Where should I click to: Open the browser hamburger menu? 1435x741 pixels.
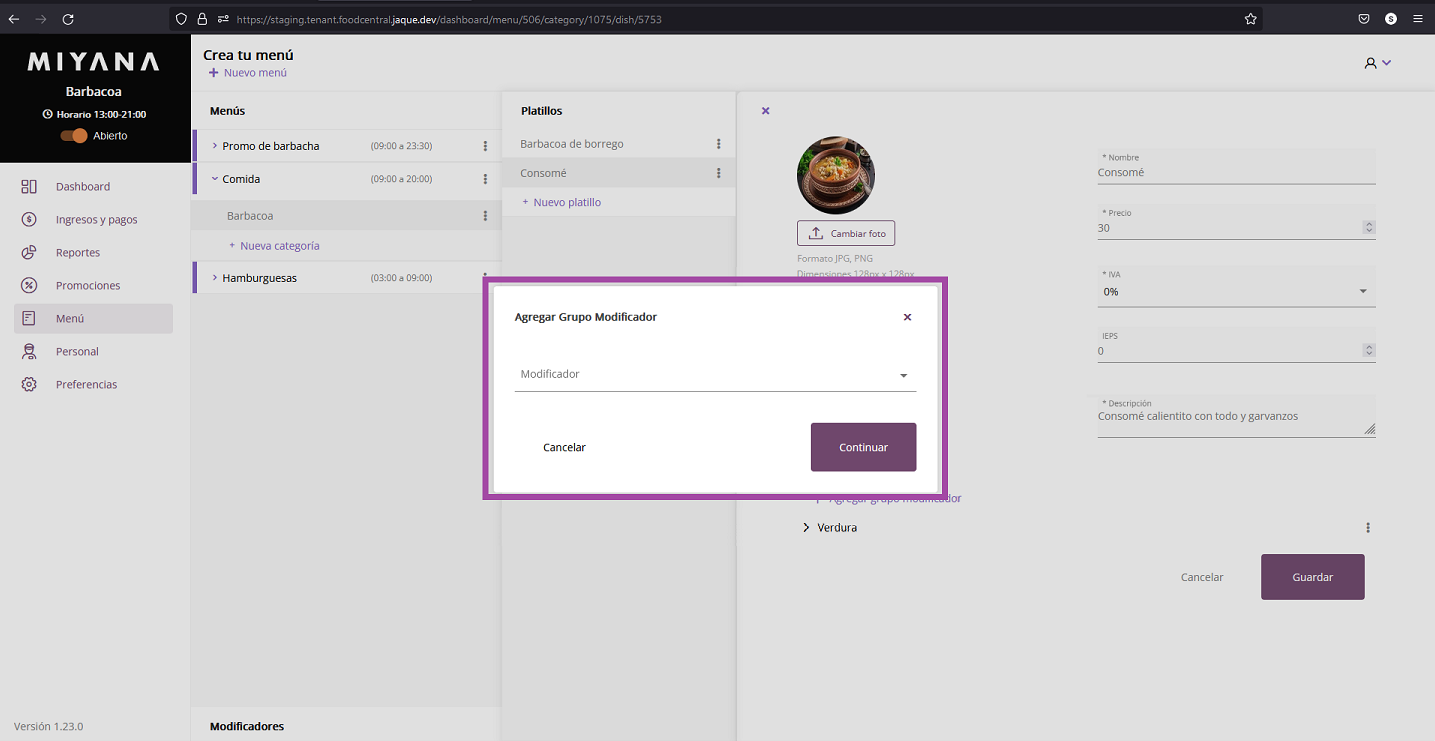(x=1418, y=19)
